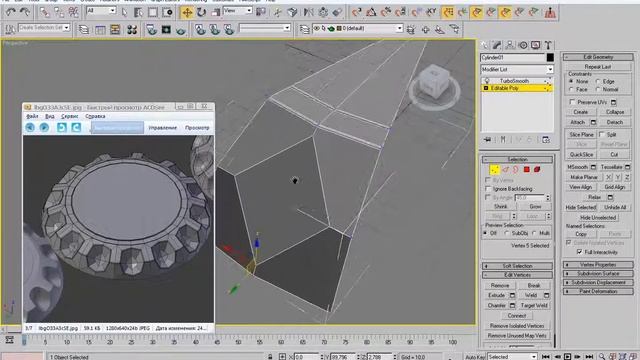This screenshot has height=360, width=640.
Task: Select Face constraint radio button
Action: [571, 89]
